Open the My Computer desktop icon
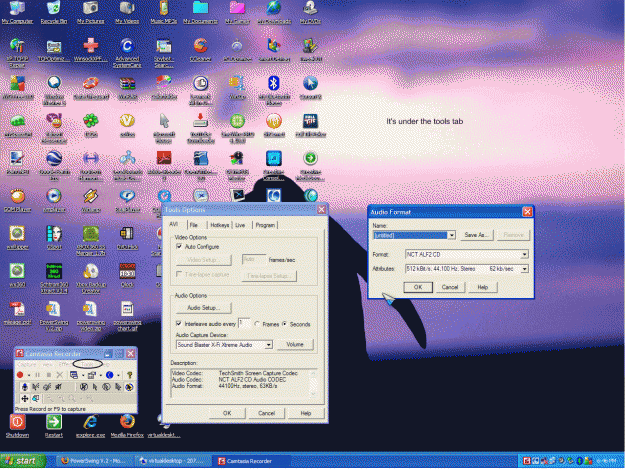This screenshot has width=625, height=469. [x=17, y=13]
